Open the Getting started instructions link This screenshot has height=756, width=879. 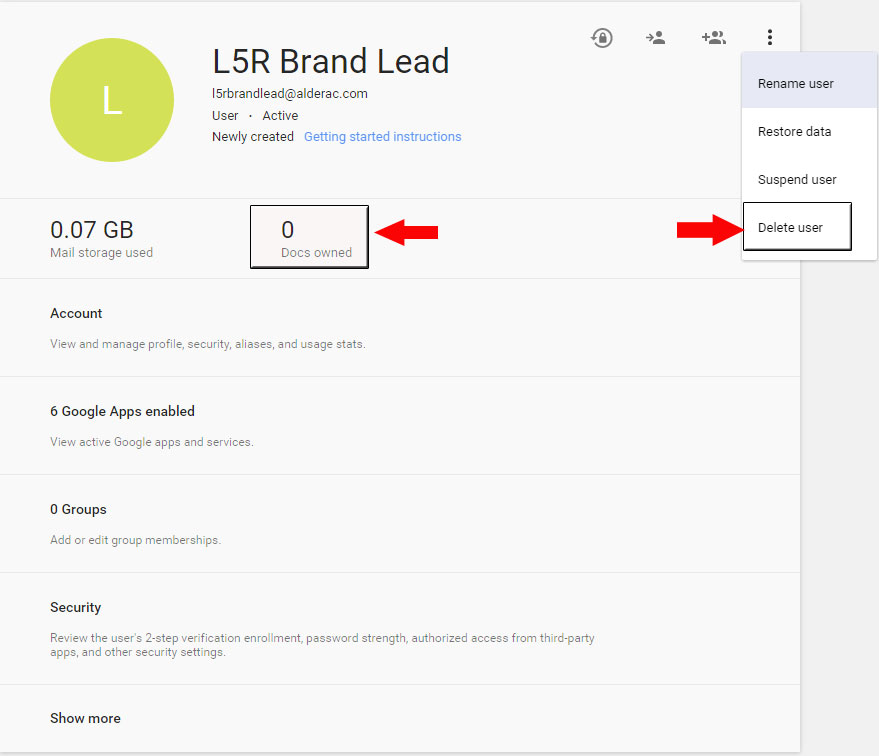point(382,137)
